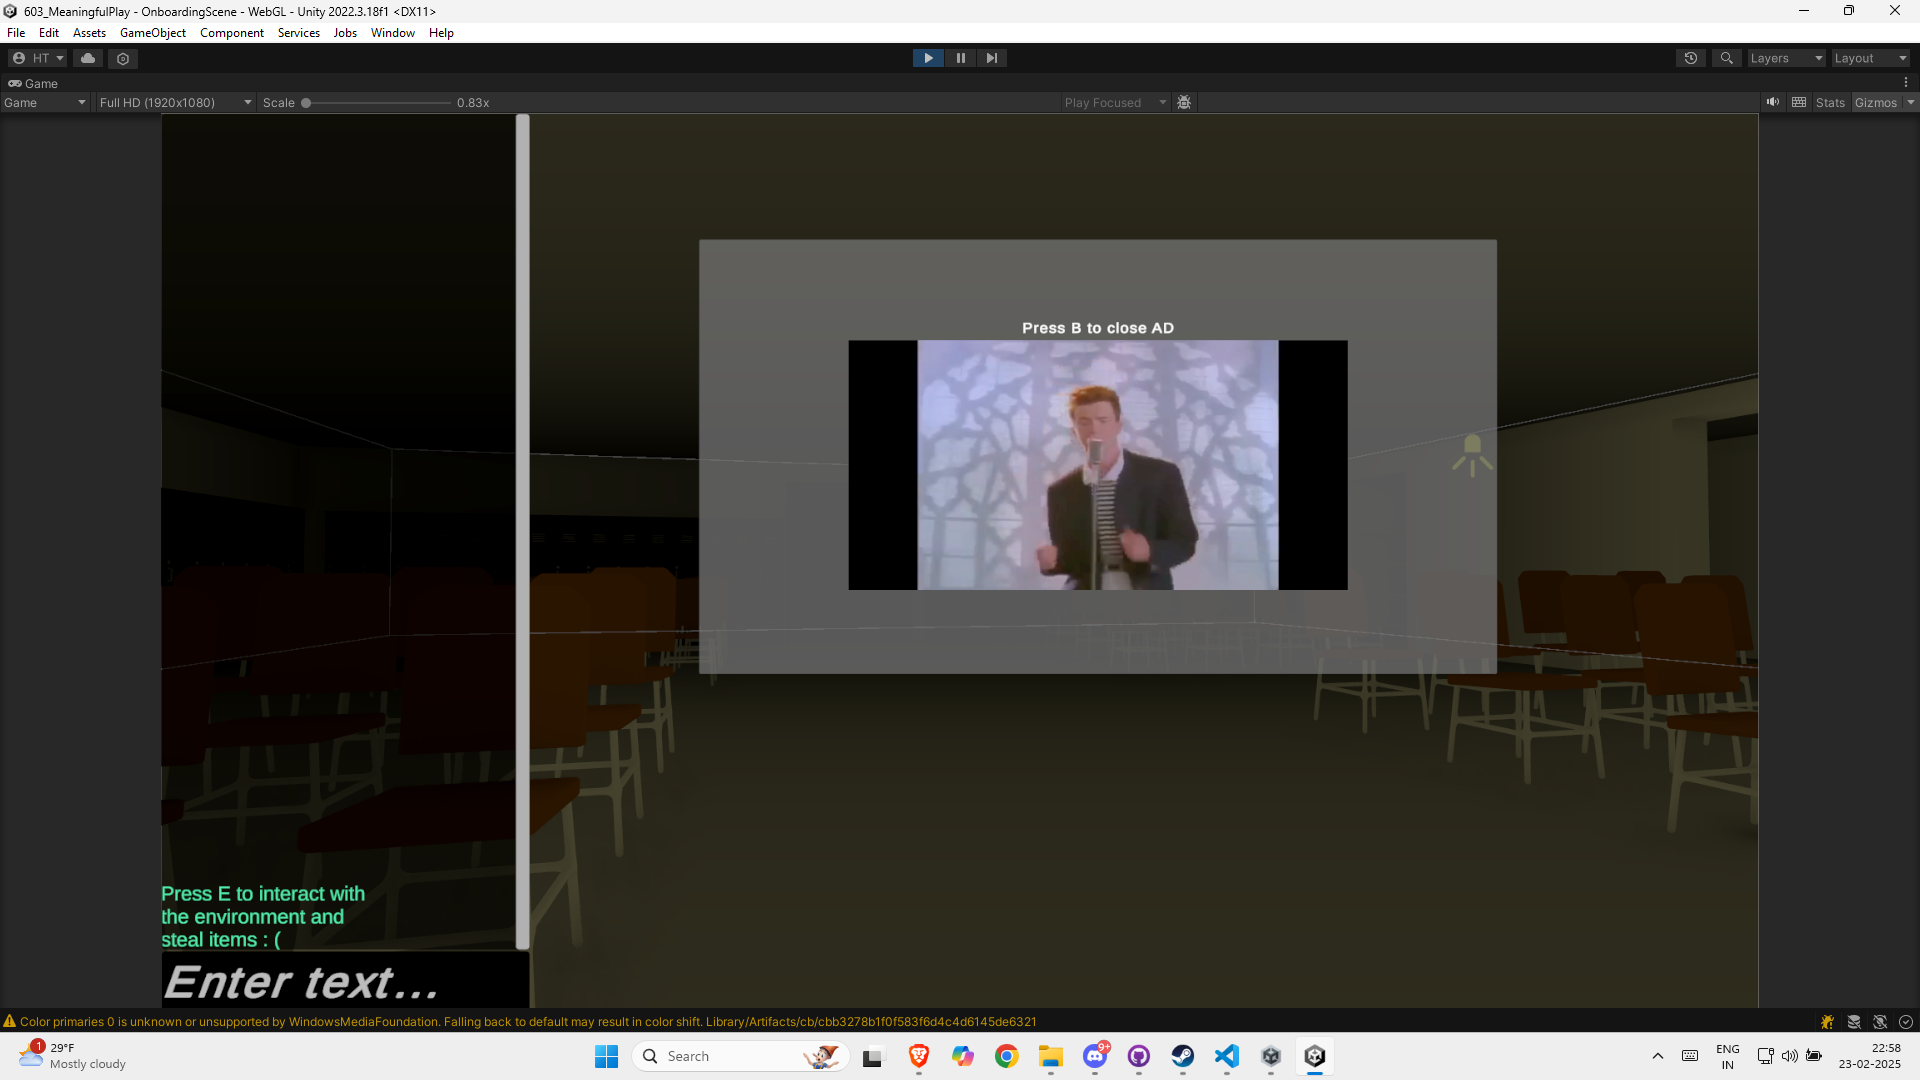Click the Unity Search magnifier icon
This screenshot has height=1080, width=1920.
pos(1726,58)
